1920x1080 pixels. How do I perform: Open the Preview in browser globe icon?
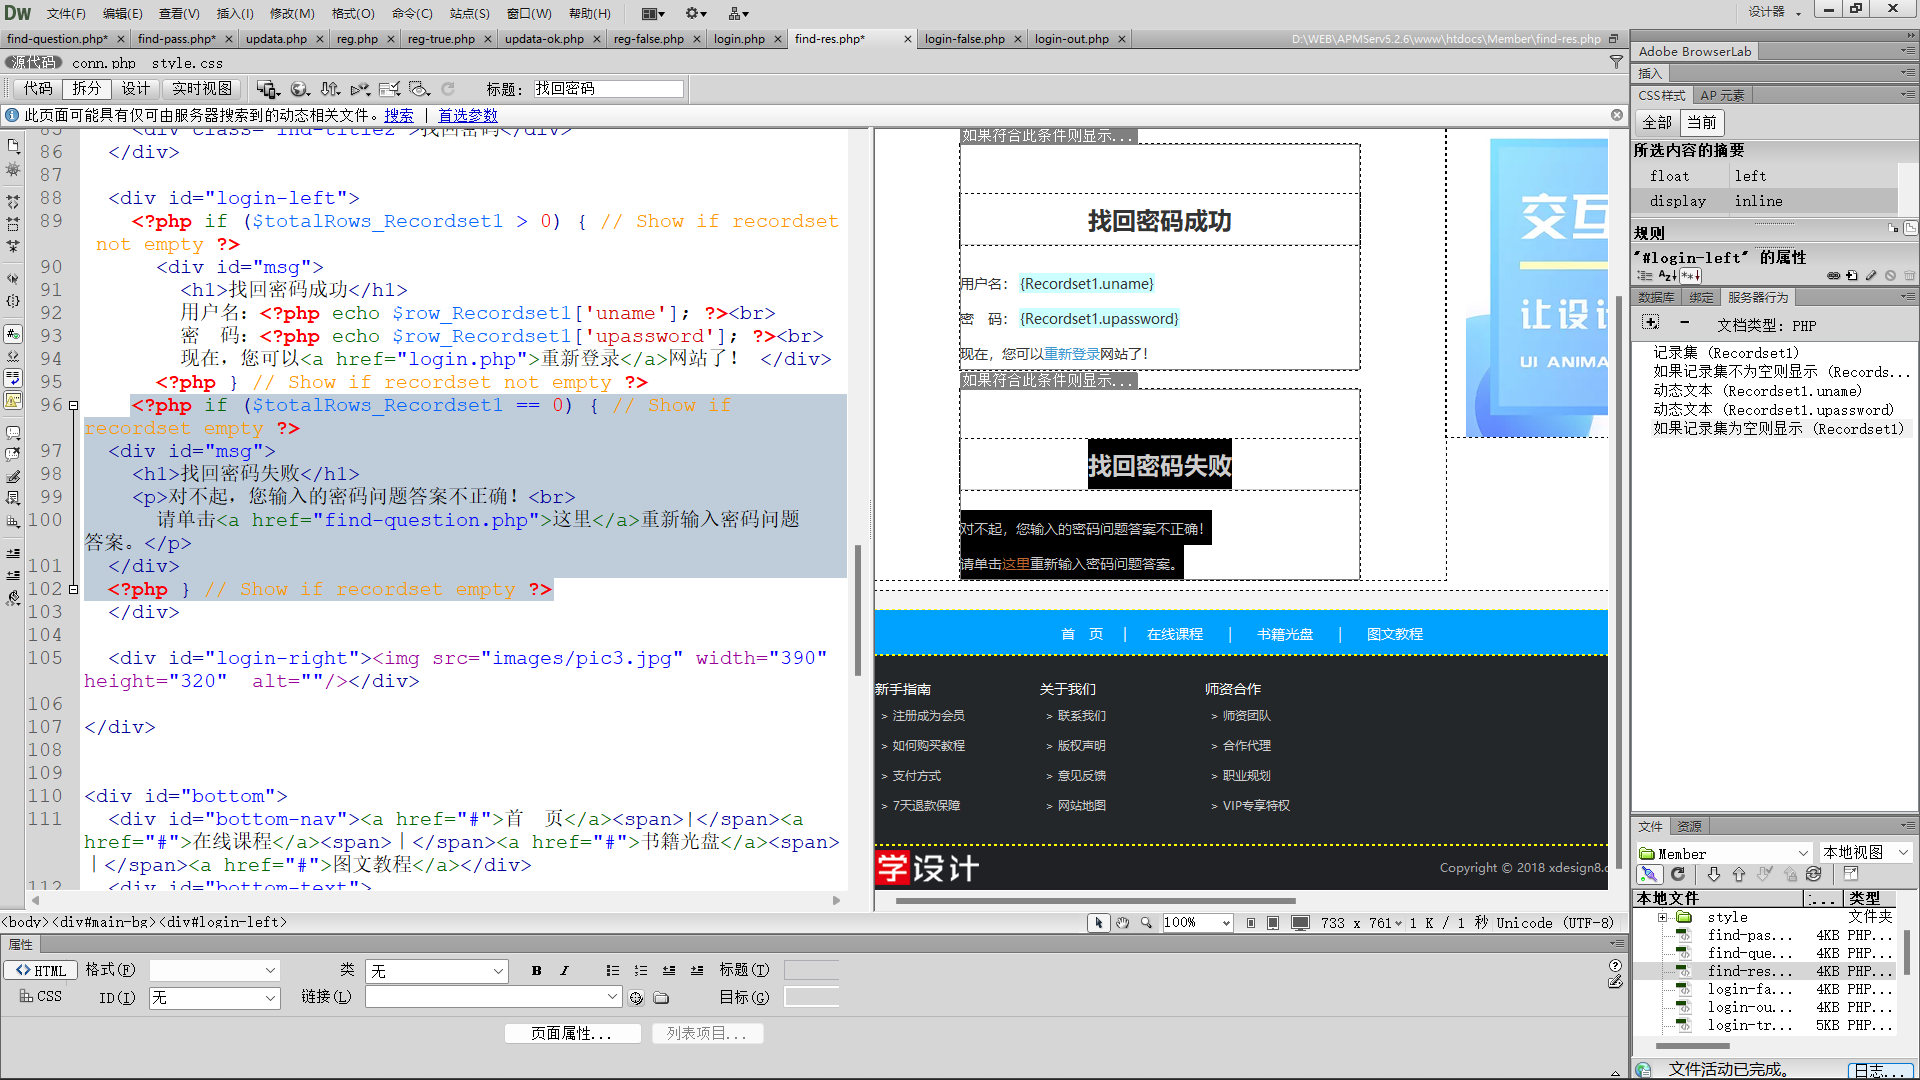pyautogui.click(x=300, y=89)
